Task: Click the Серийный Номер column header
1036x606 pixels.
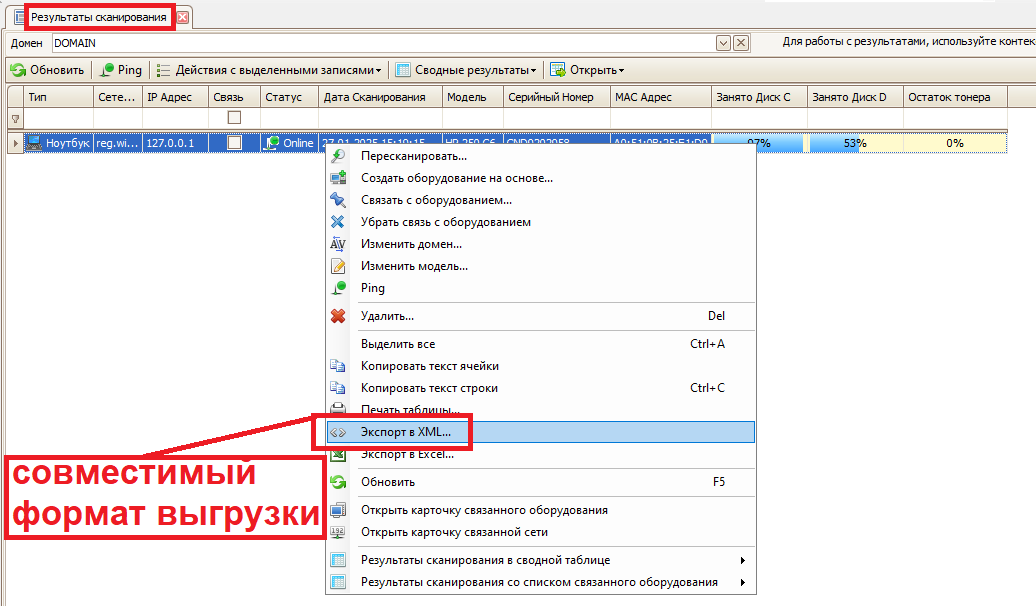Action: click(x=556, y=97)
